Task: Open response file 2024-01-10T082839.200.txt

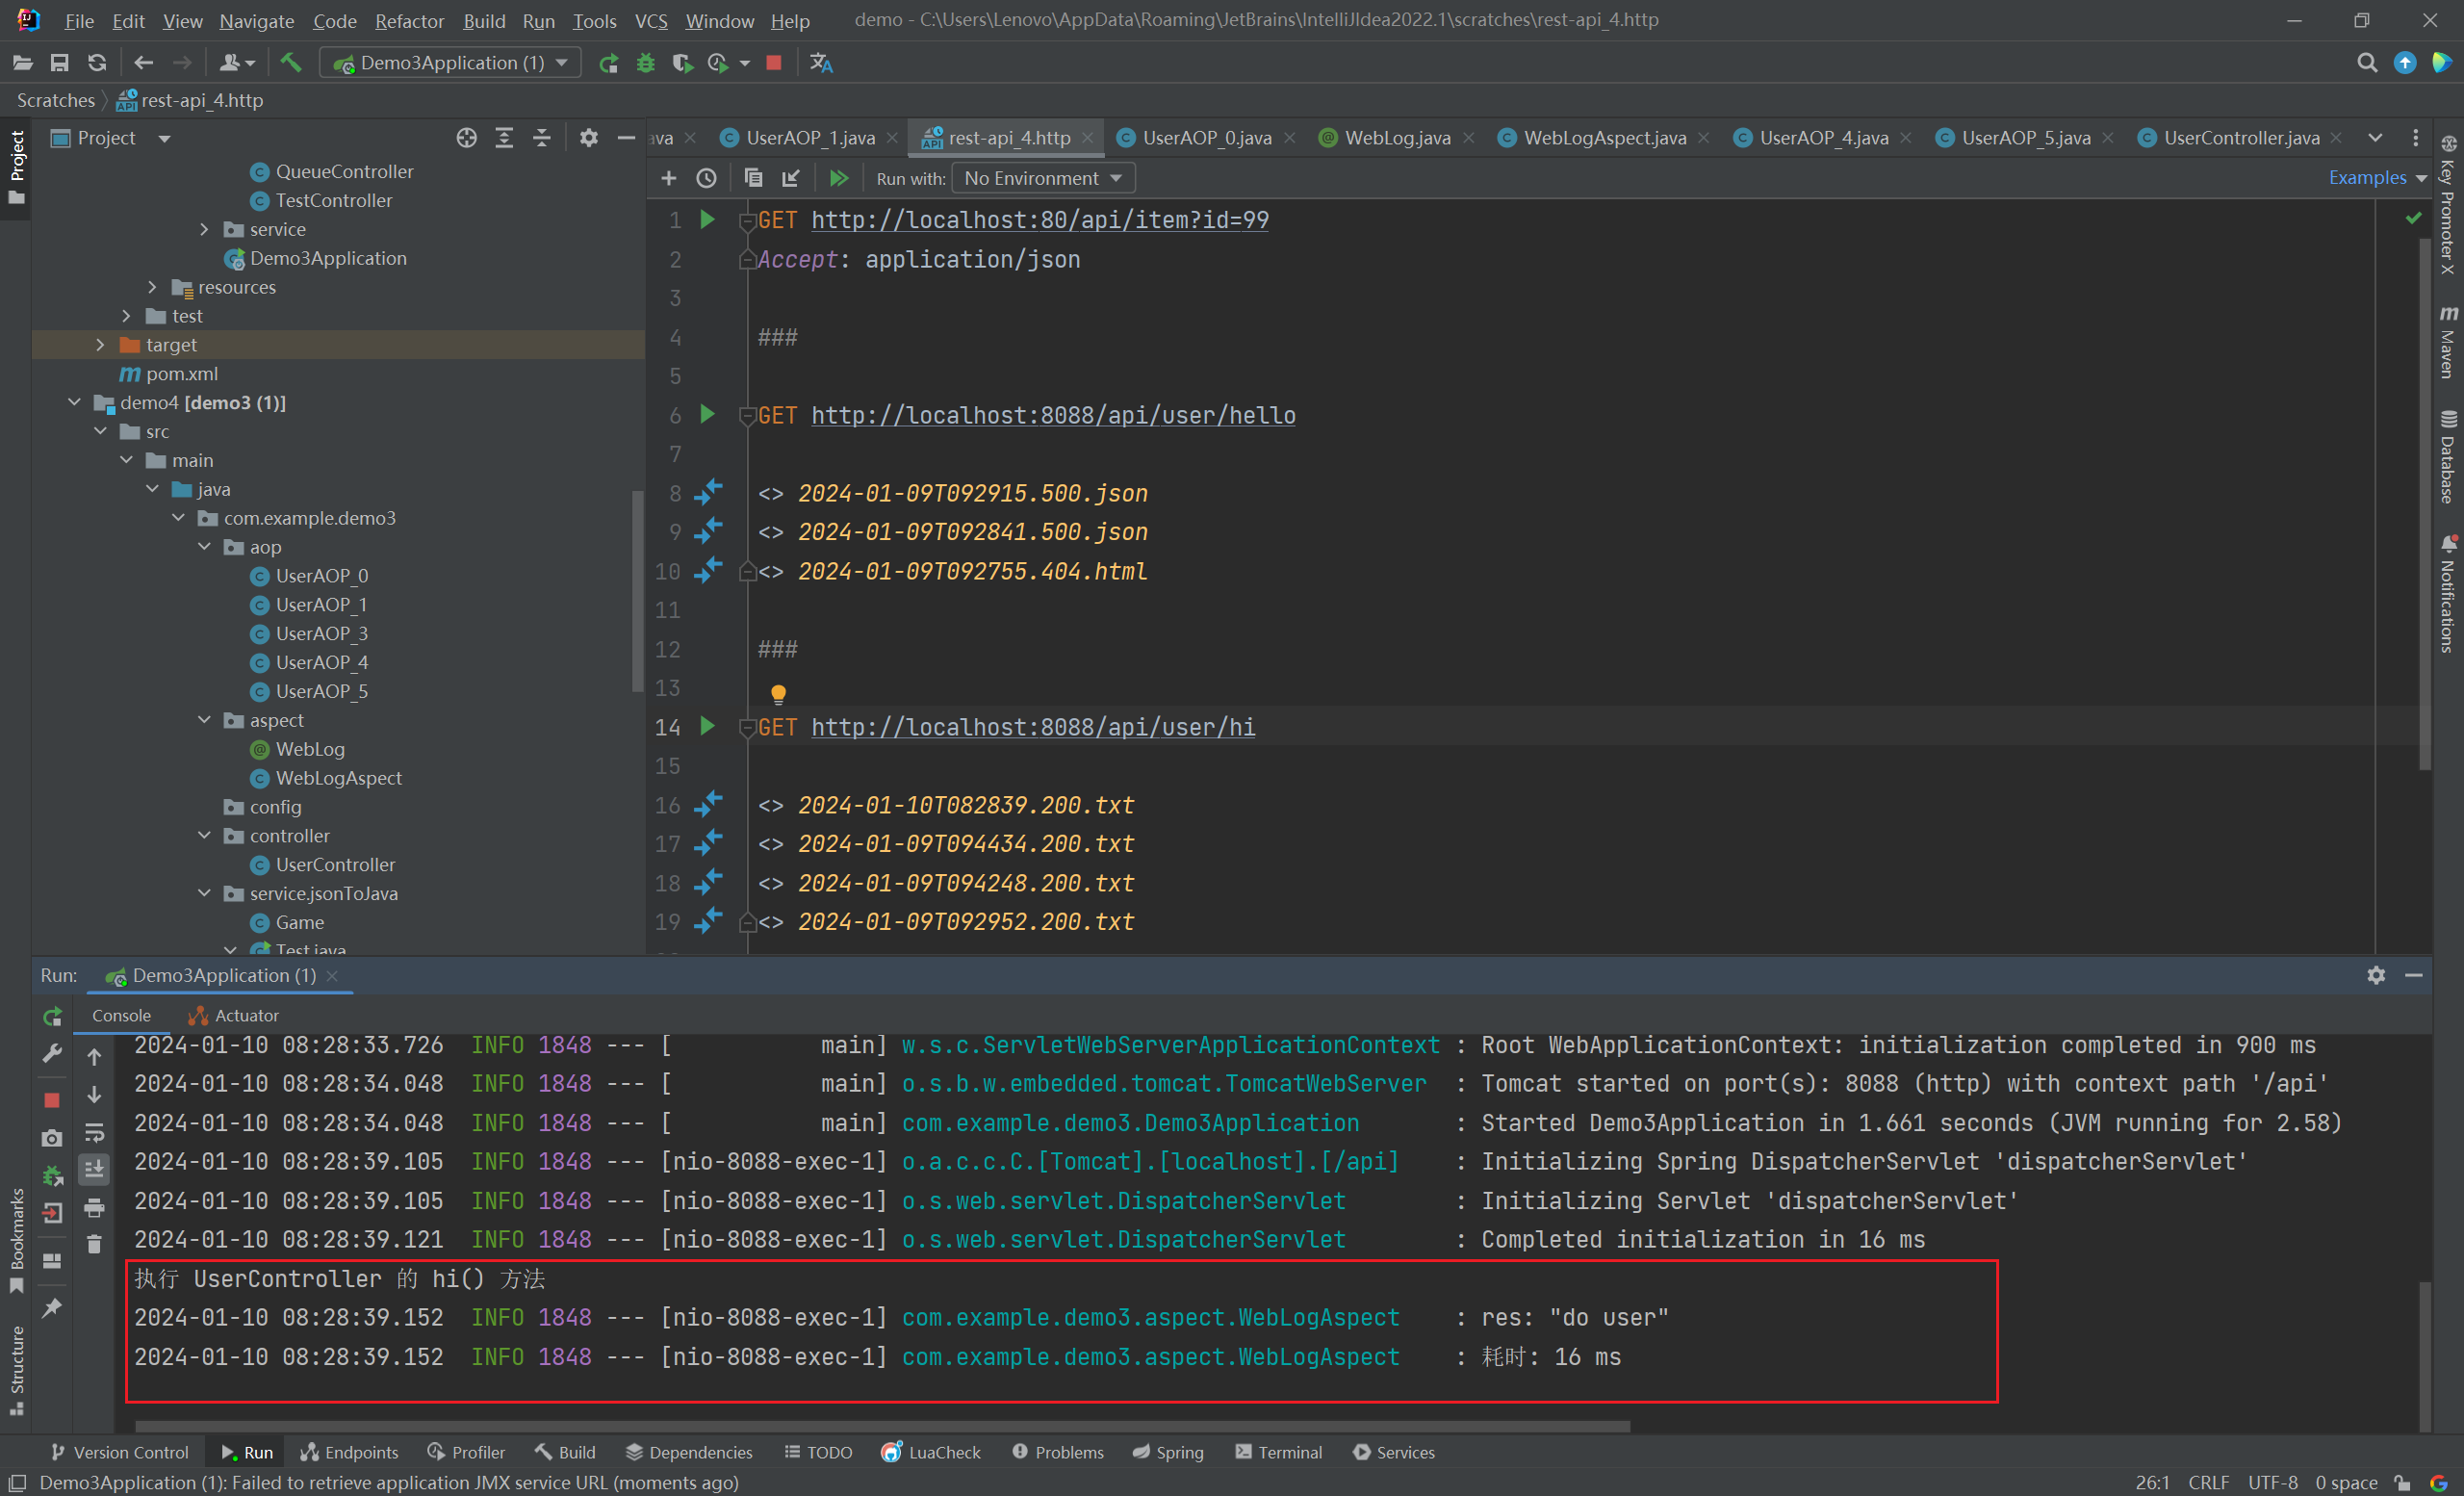Action: pyautogui.click(x=965, y=805)
